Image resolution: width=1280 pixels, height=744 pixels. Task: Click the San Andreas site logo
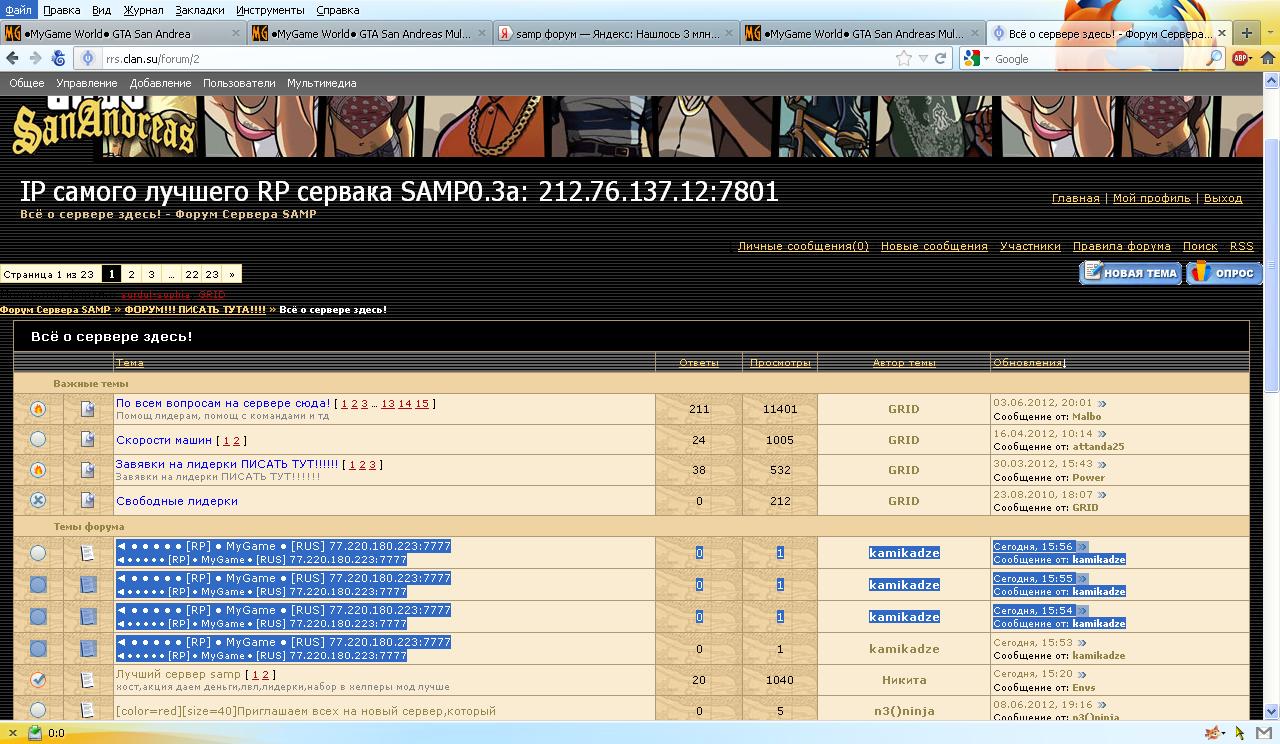coord(103,128)
